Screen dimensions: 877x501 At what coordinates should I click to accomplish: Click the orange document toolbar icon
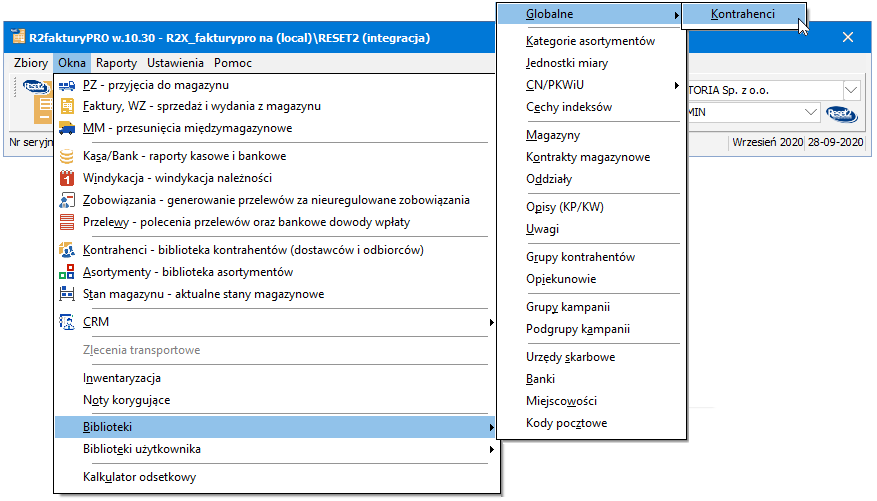tap(44, 108)
